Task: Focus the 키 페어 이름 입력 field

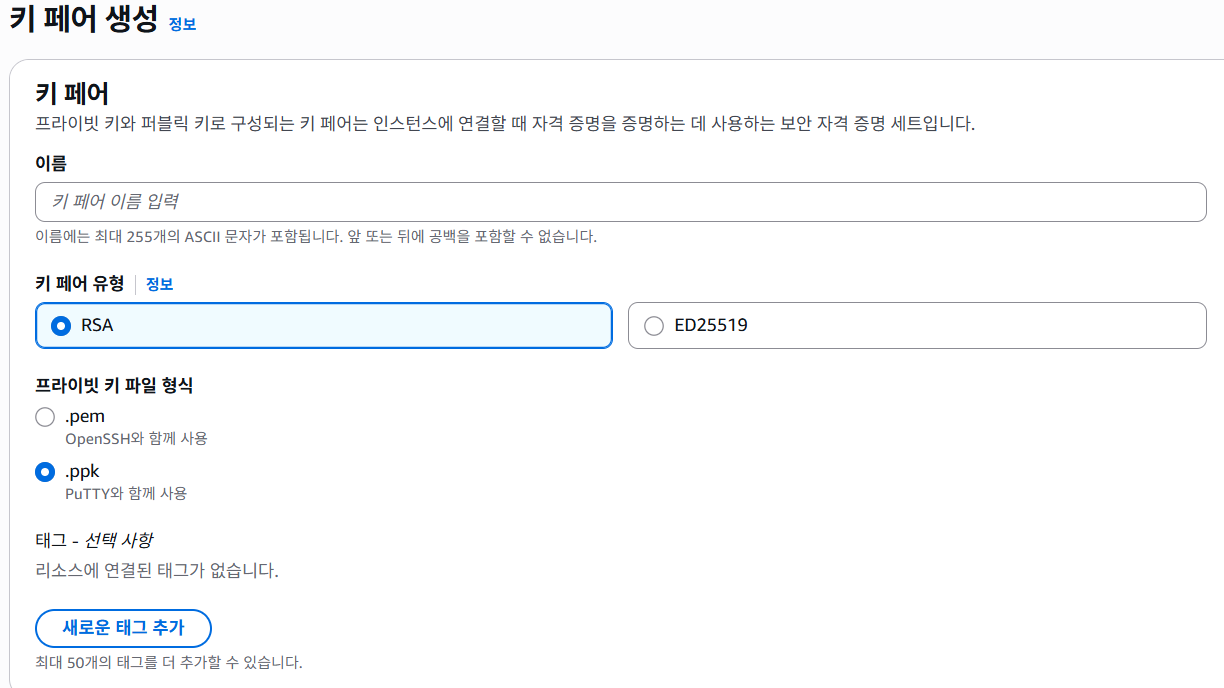Action: (621, 202)
